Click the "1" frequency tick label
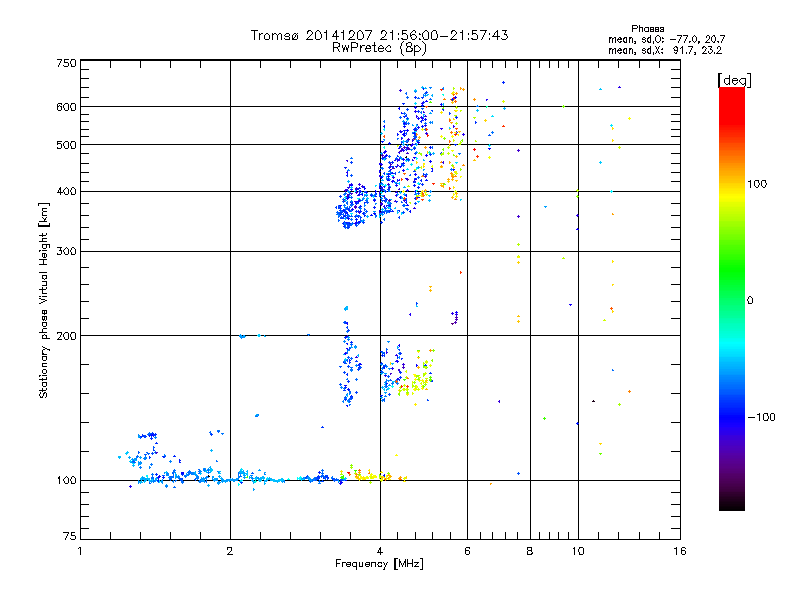 pyautogui.click(x=80, y=551)
